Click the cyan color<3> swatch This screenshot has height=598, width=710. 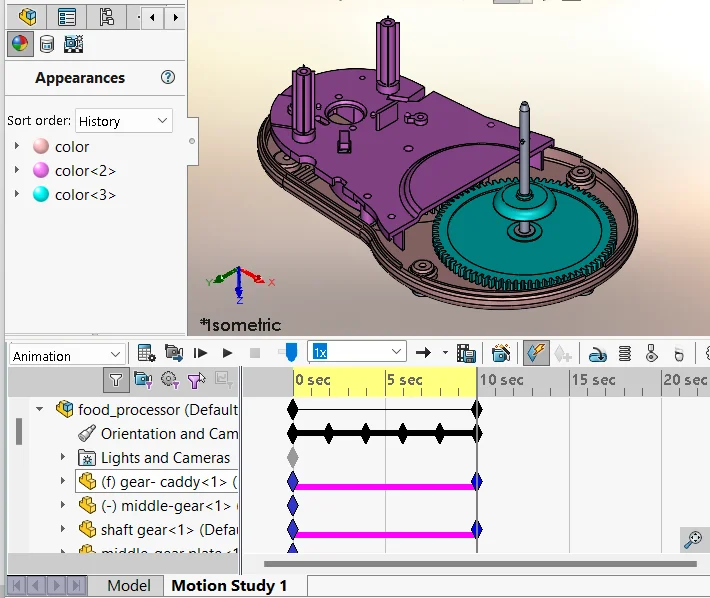(41, 195)
